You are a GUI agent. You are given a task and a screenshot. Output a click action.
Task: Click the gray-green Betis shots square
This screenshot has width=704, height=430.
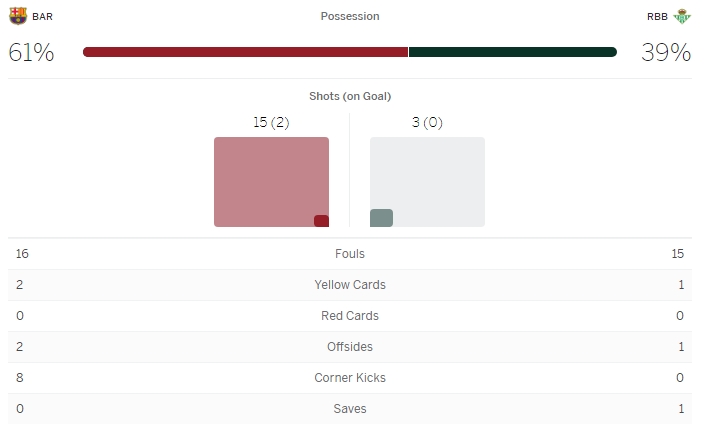click(381, 218)
